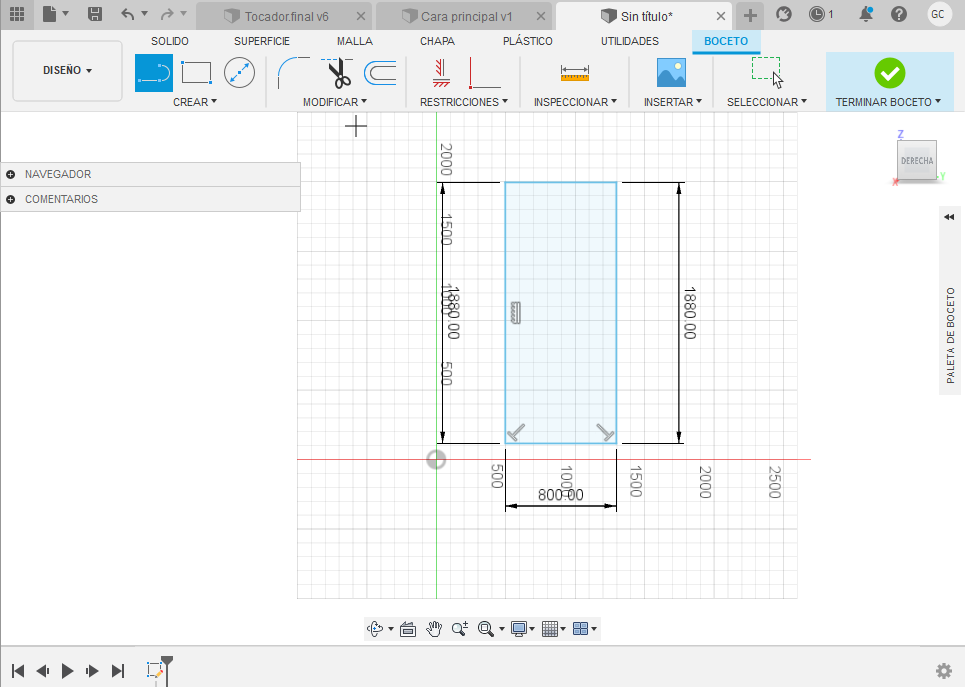Click the green Terminar Boceto checkmark
965x687 pixels.
[x=889, y=72]
